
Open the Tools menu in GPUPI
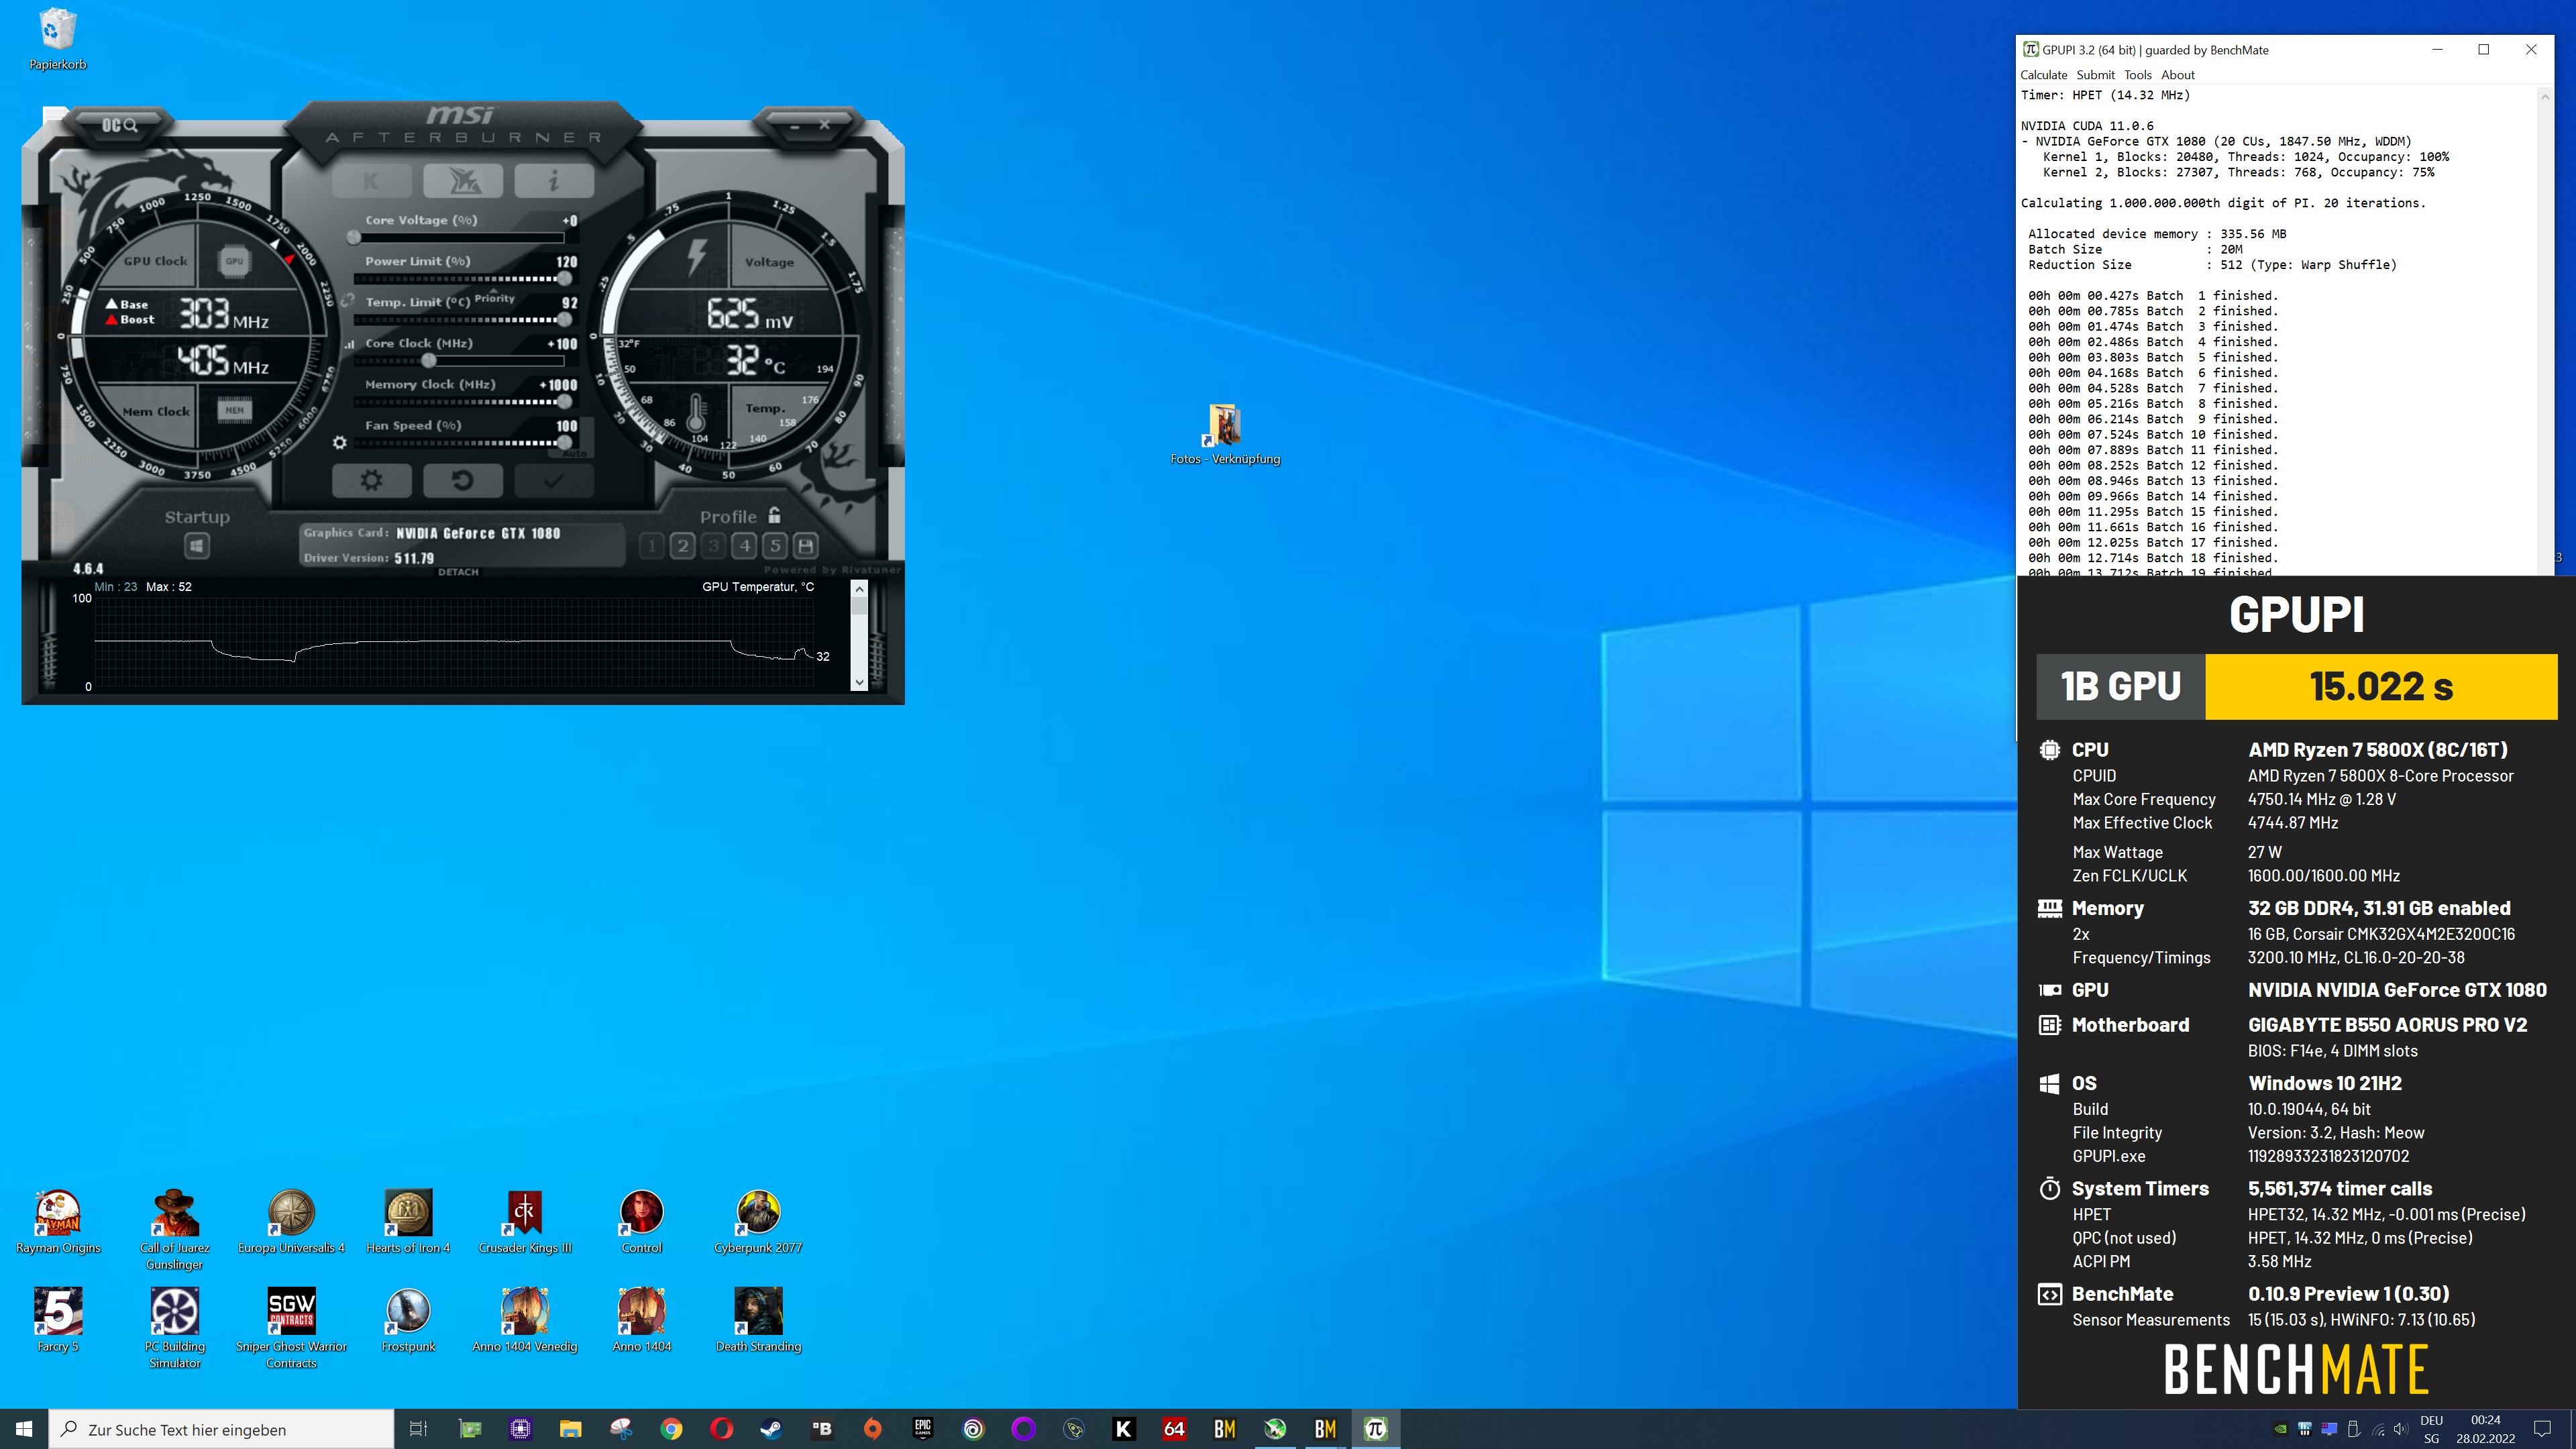pyautogui.click(x=2137, y=75)
